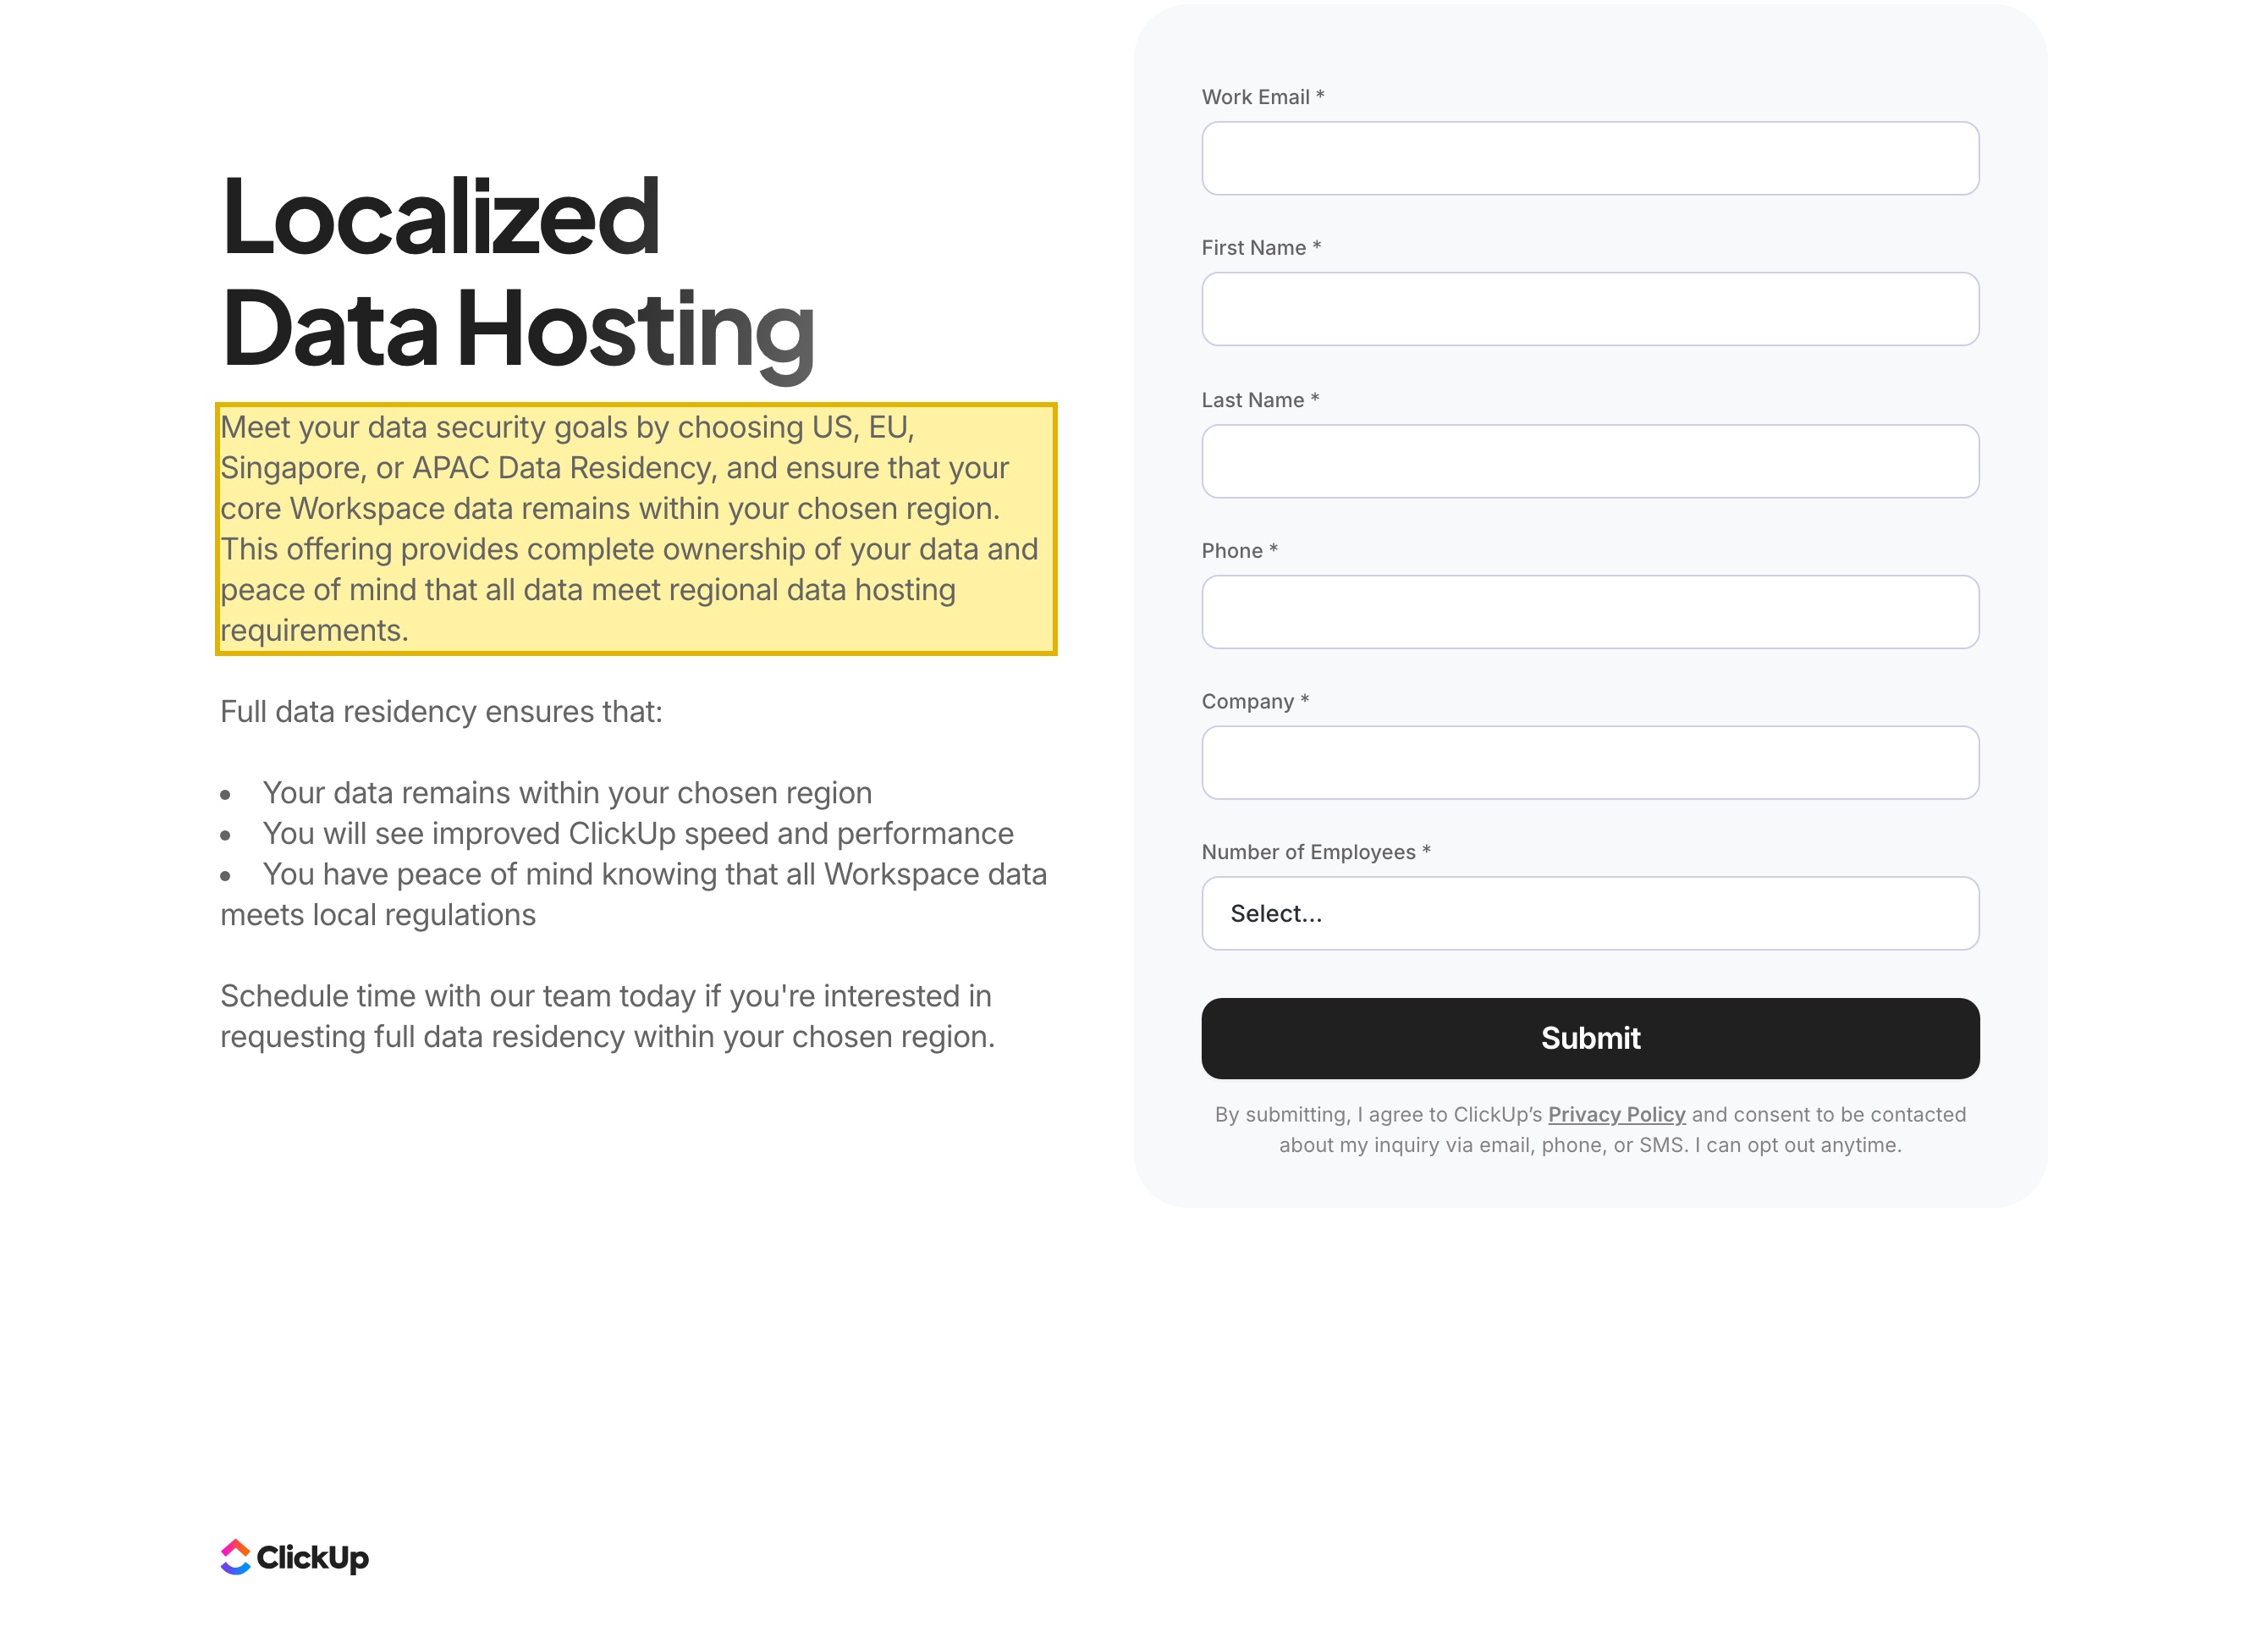Click the ClickUp logo at page bottom
The width and height of the screenshot is (2268, 1632).
(x=294, y=1556)
